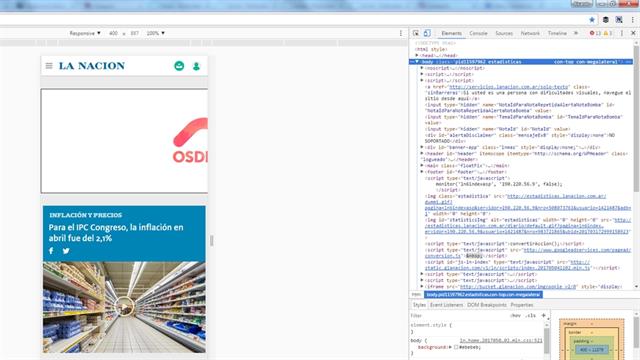Click the html style element row
The image size is (640, 360).
[431, 49]
